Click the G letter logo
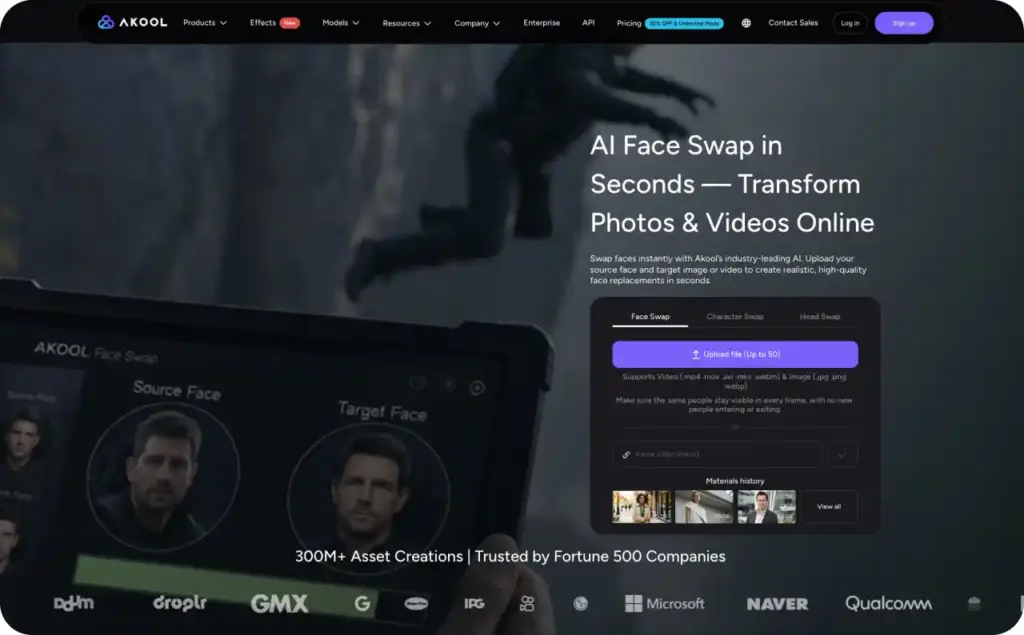Screen dimensions: 1024x635 [x=362, y=604]
